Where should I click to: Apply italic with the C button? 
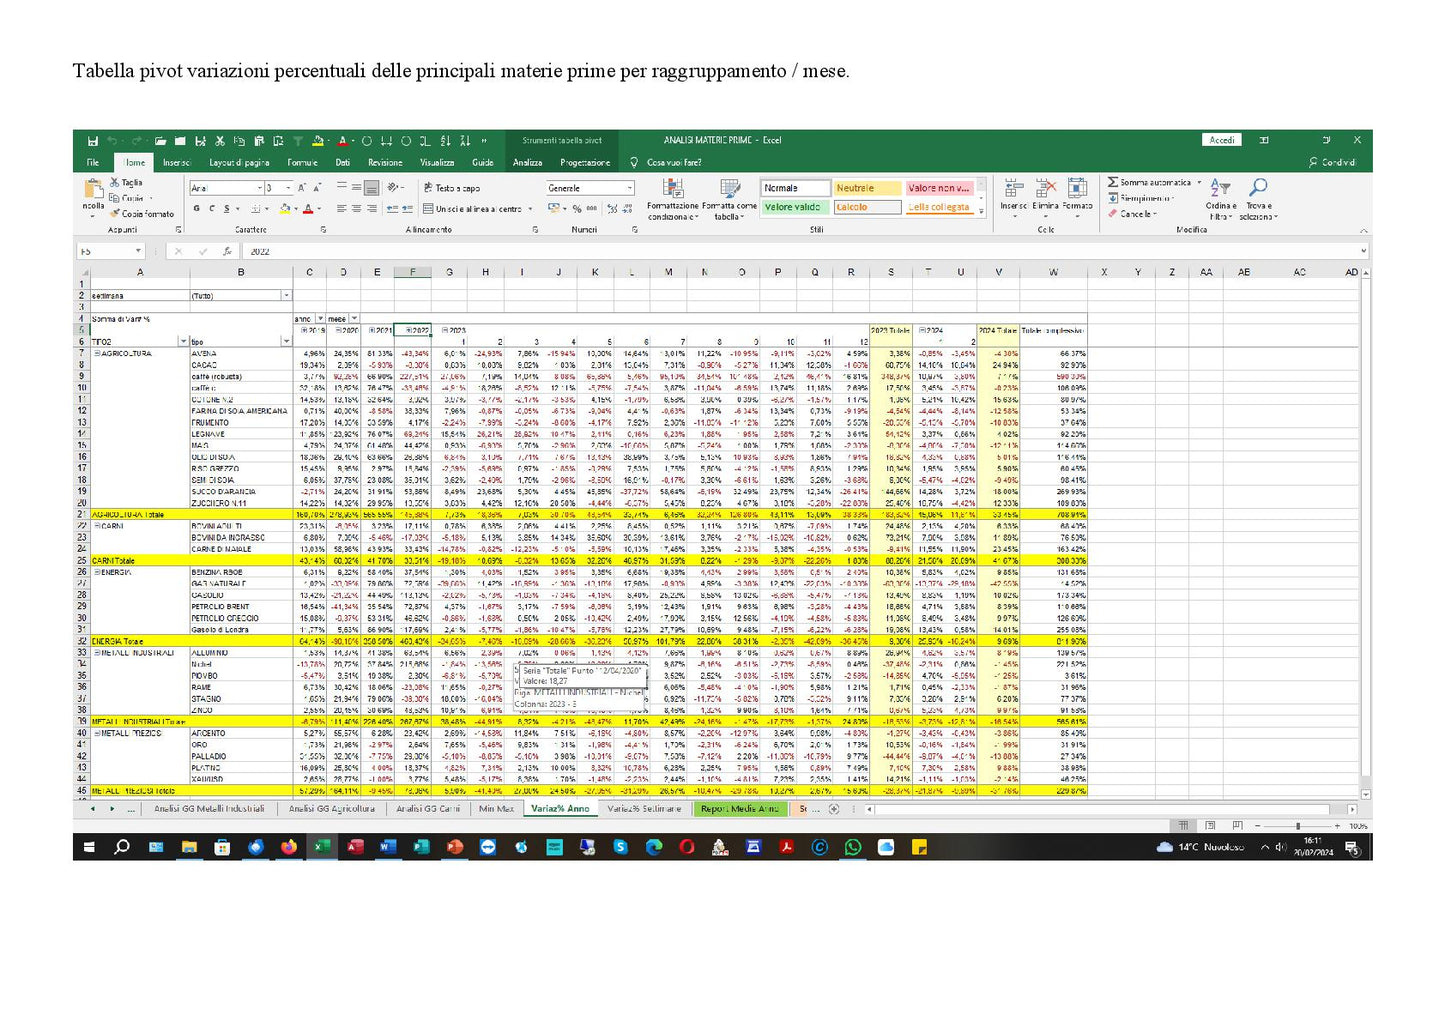212,209
